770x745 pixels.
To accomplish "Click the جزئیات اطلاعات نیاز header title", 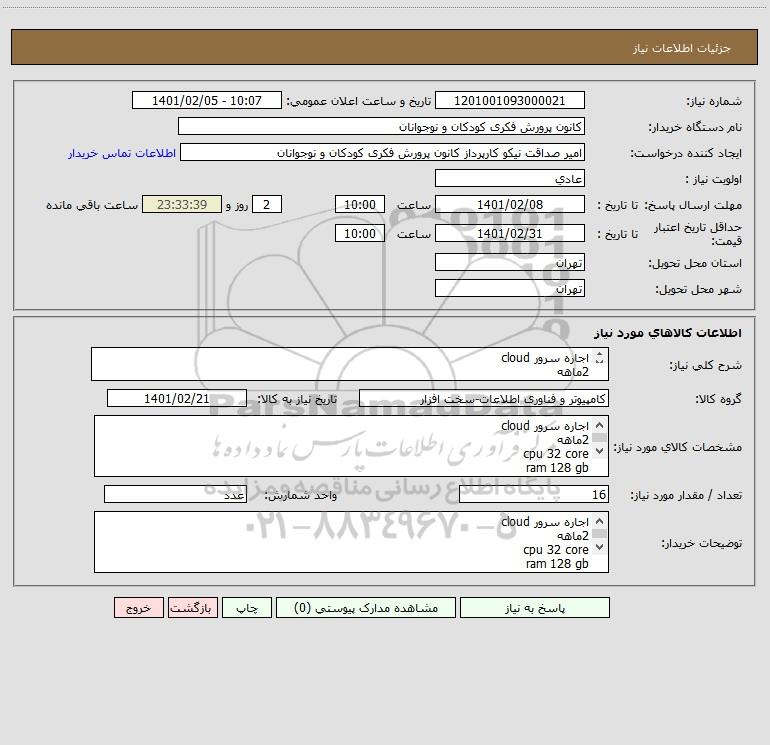I will [x=681, y=48].
